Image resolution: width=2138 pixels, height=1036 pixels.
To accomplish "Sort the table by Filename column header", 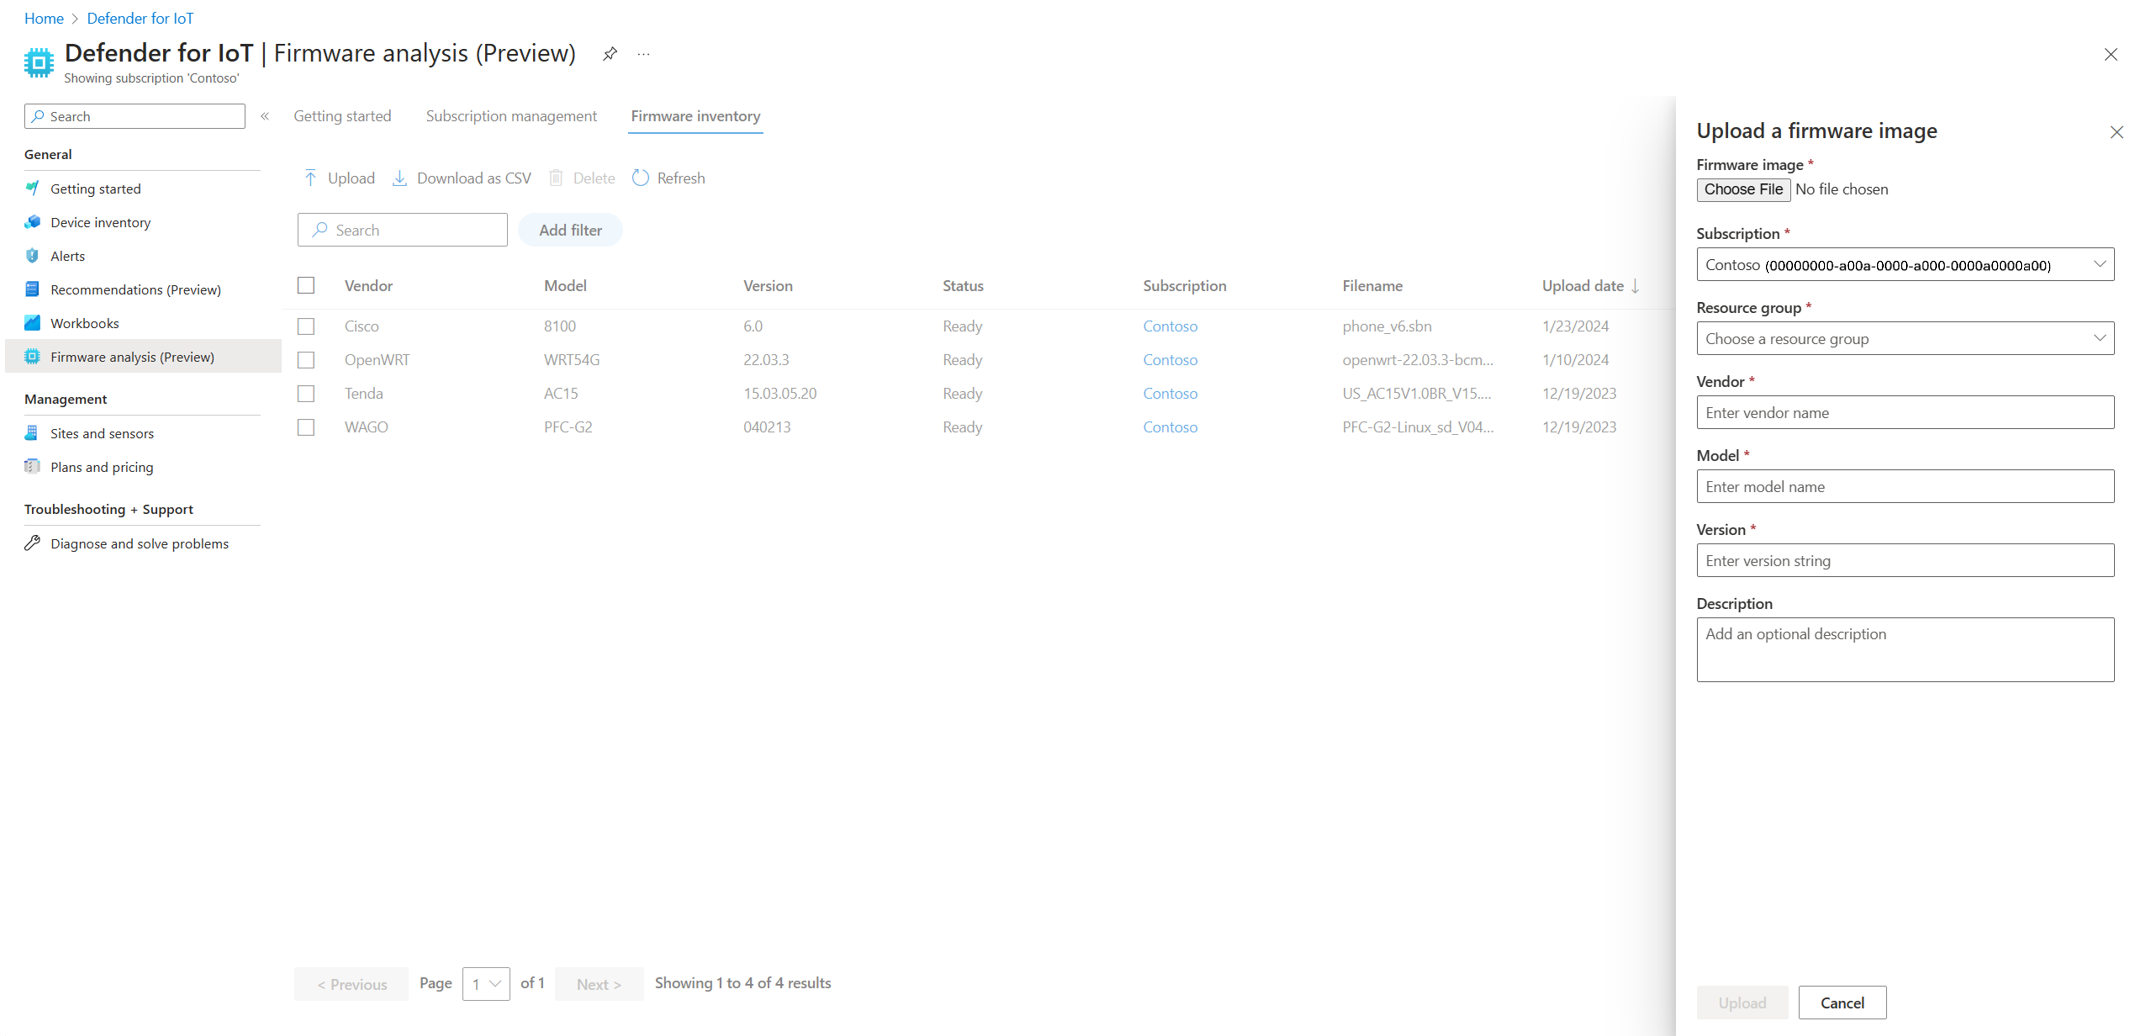I will point(1372,286).
